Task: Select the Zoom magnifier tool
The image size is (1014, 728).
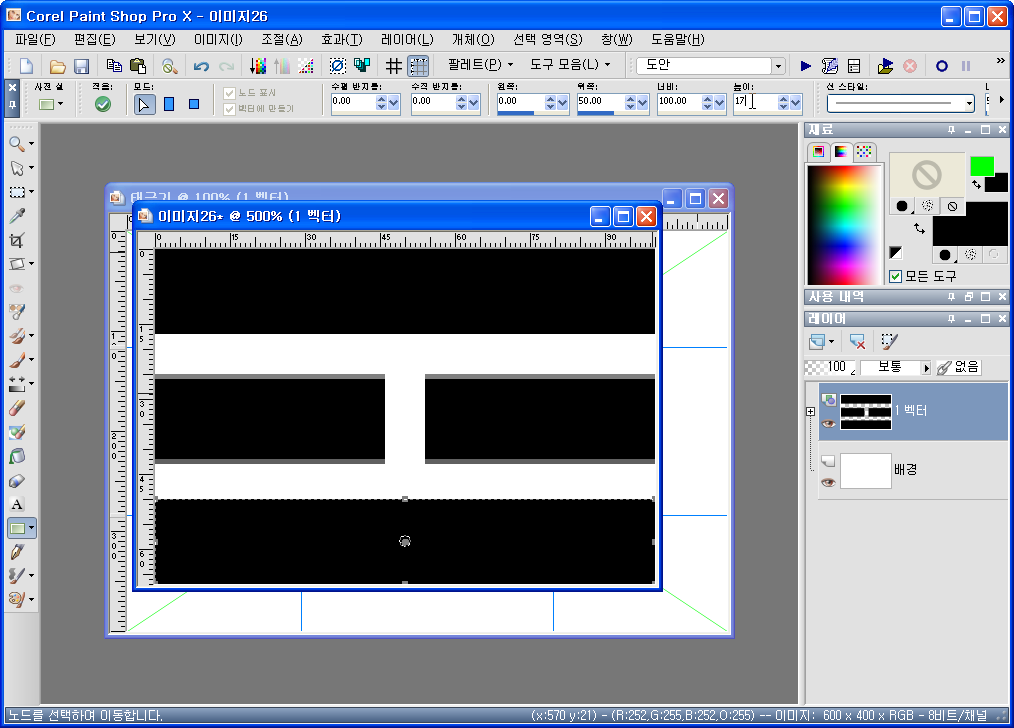Action: [17, 144]
